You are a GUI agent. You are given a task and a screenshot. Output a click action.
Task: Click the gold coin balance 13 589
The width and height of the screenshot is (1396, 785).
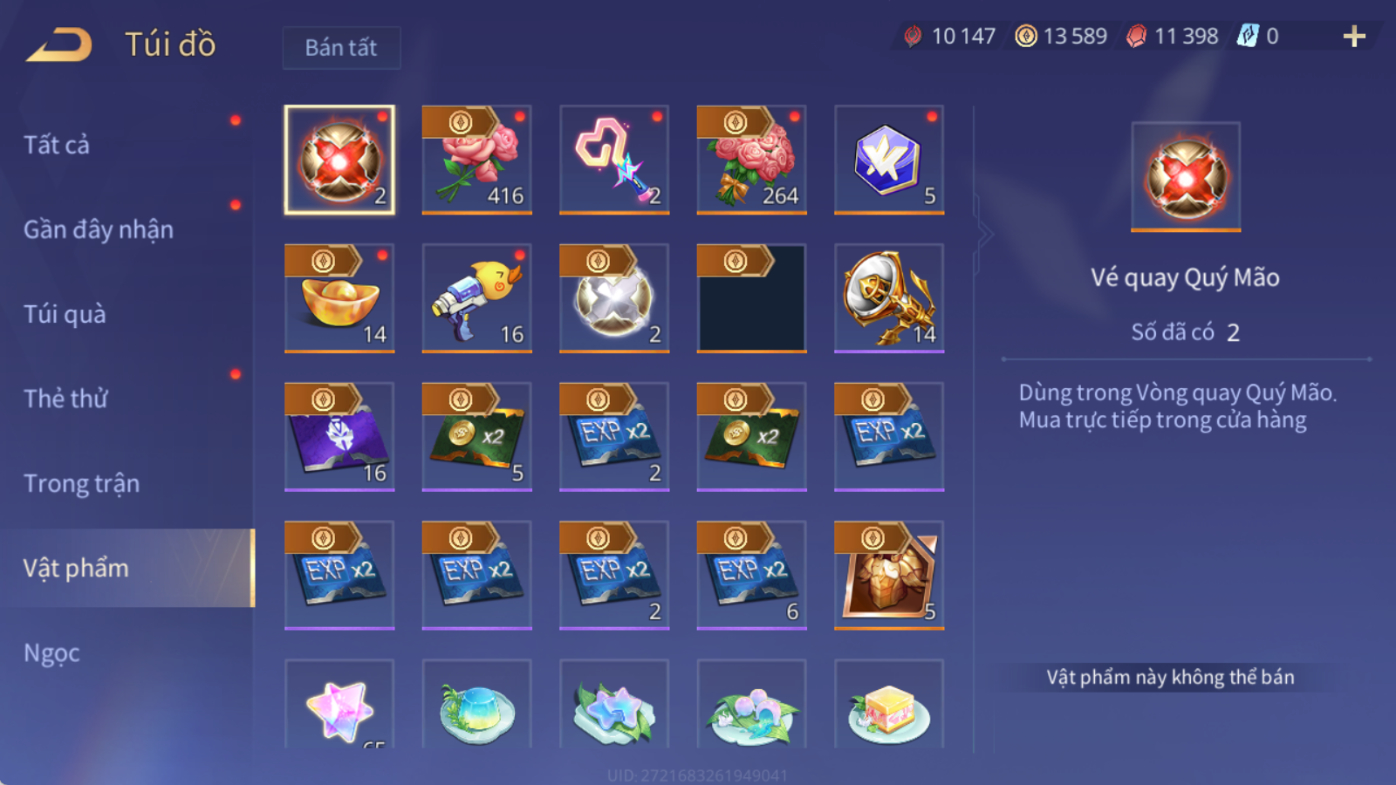click(1061, 37)
